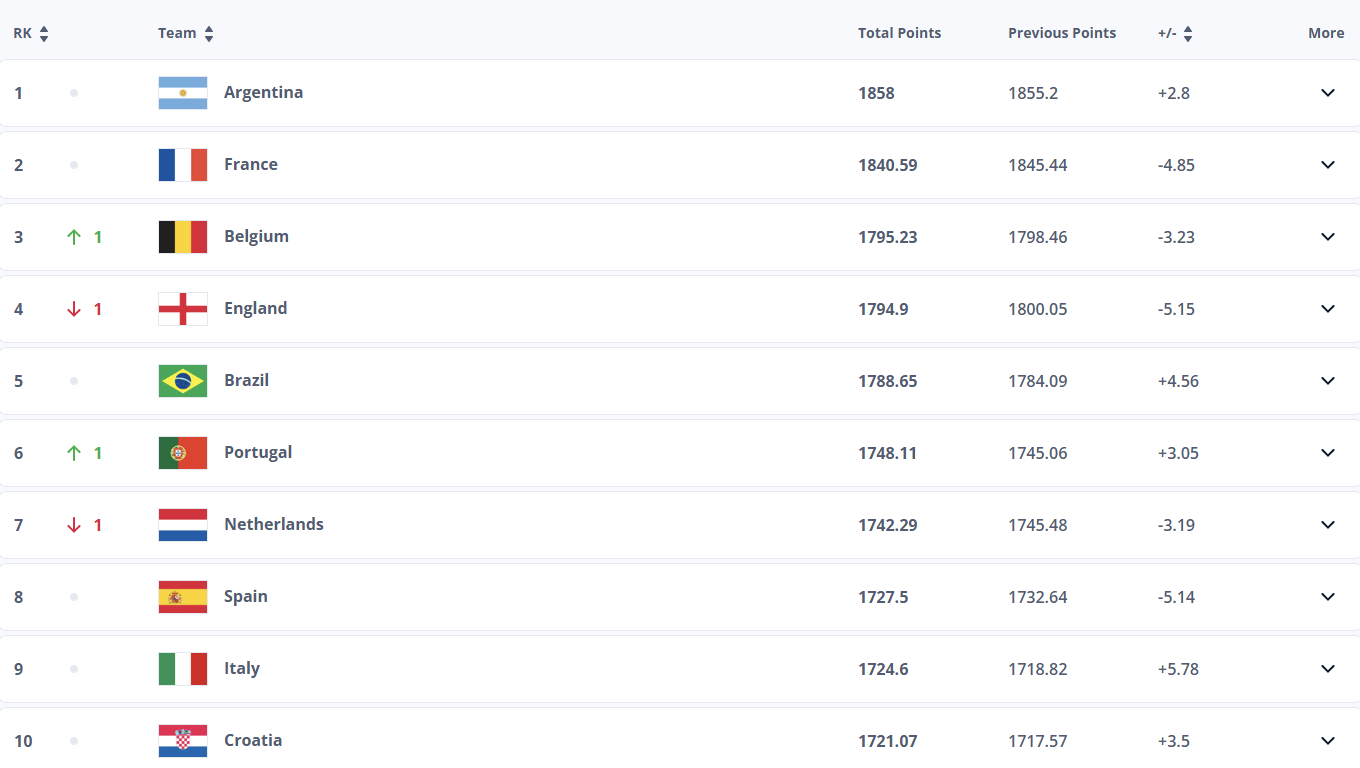Screen dimensions: 1360x768
Task: Click Italy's previous points 1718.82
Action: pyautogui.click(x=1038, y=669)
